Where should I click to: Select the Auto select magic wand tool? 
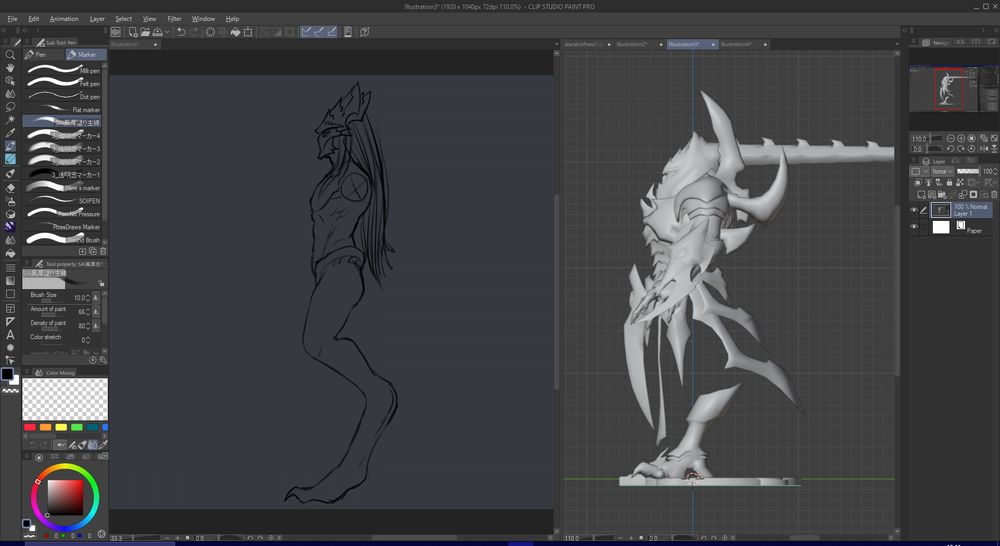click(x=10, y=120)
